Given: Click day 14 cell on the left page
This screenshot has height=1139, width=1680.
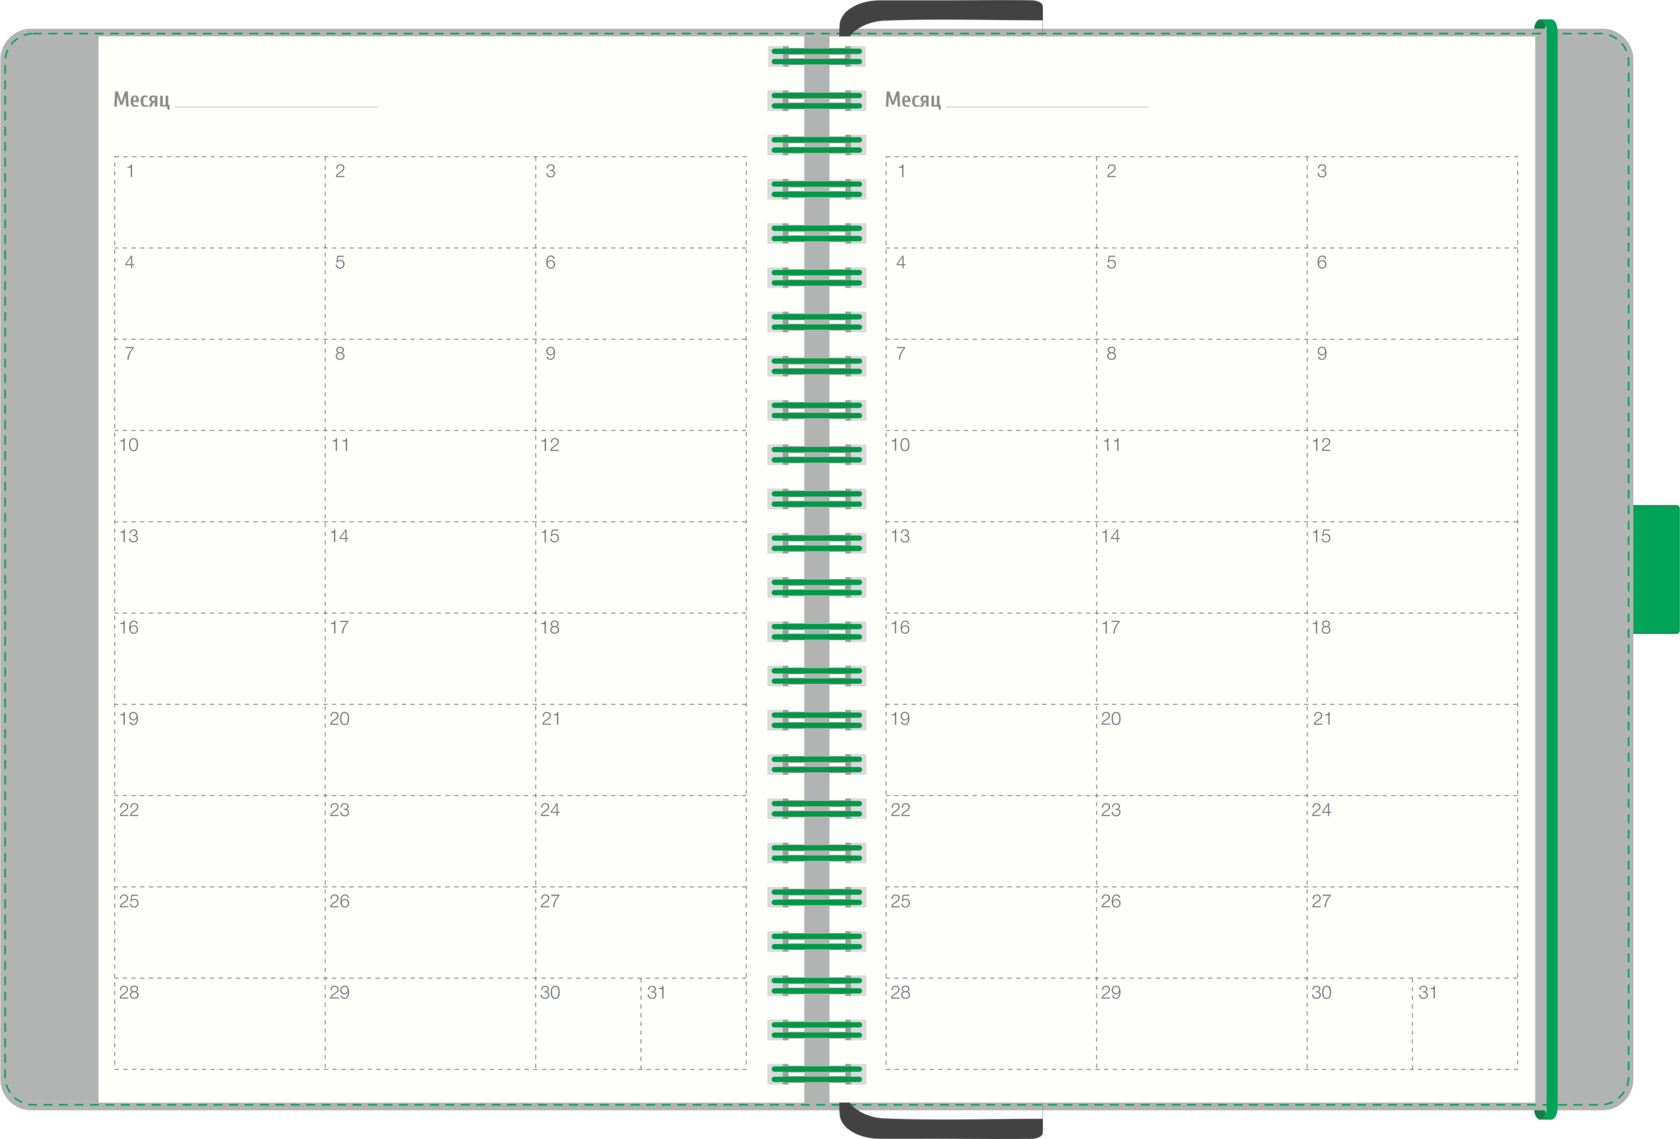Looking at the screenshot, I should tap(430, 567).
